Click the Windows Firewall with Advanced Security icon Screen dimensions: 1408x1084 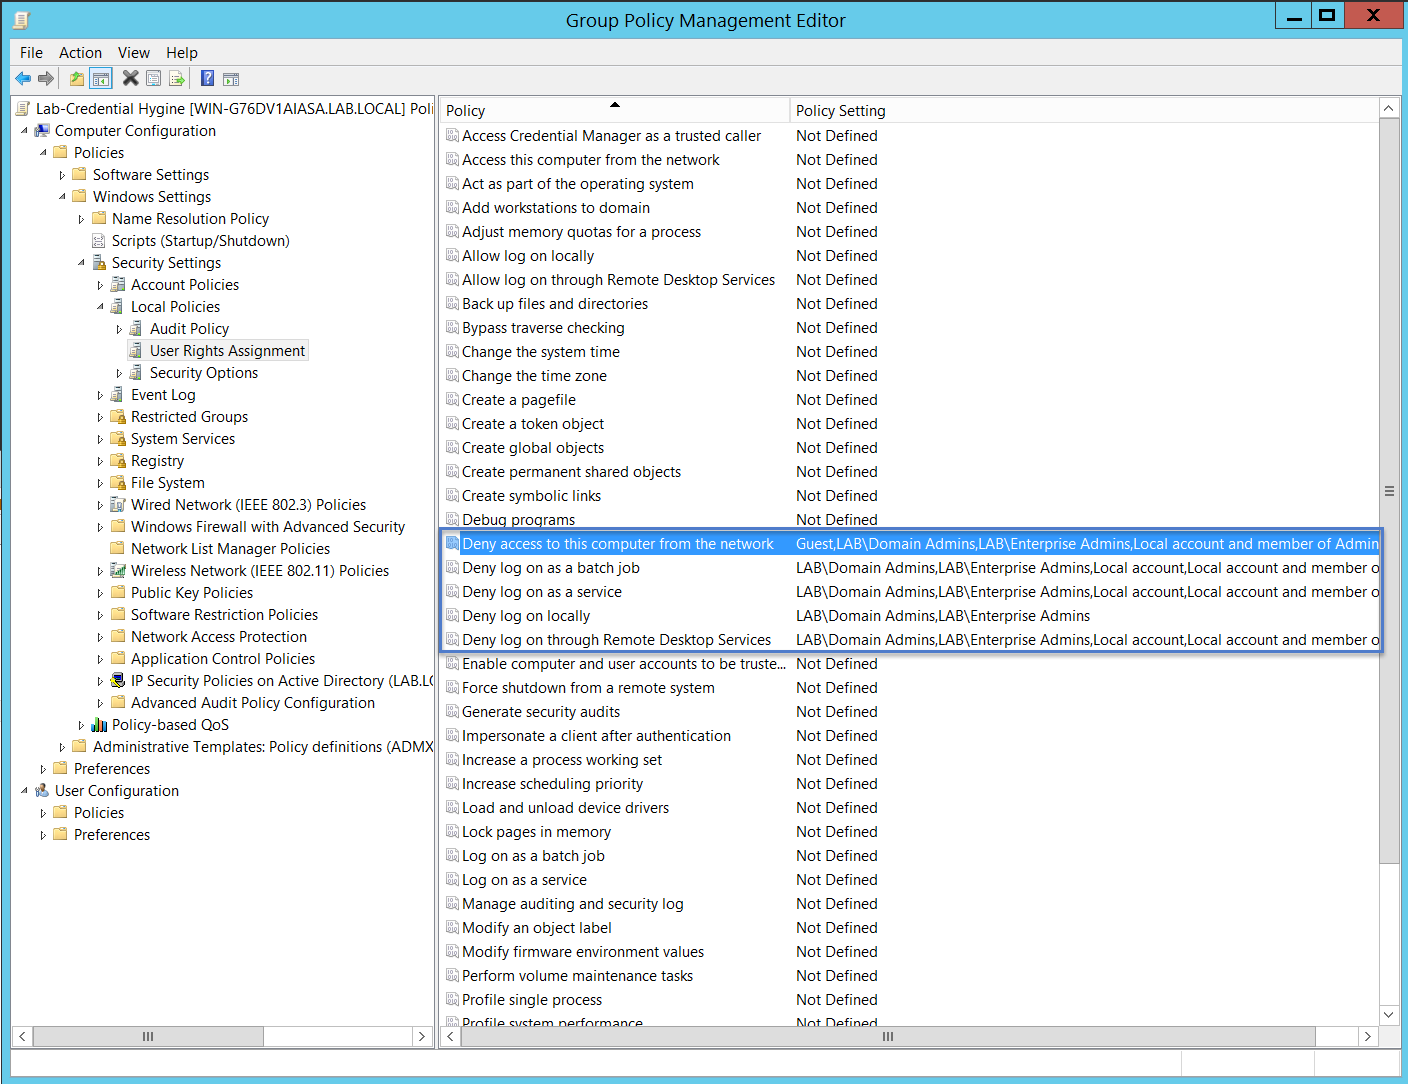[118, 527]
